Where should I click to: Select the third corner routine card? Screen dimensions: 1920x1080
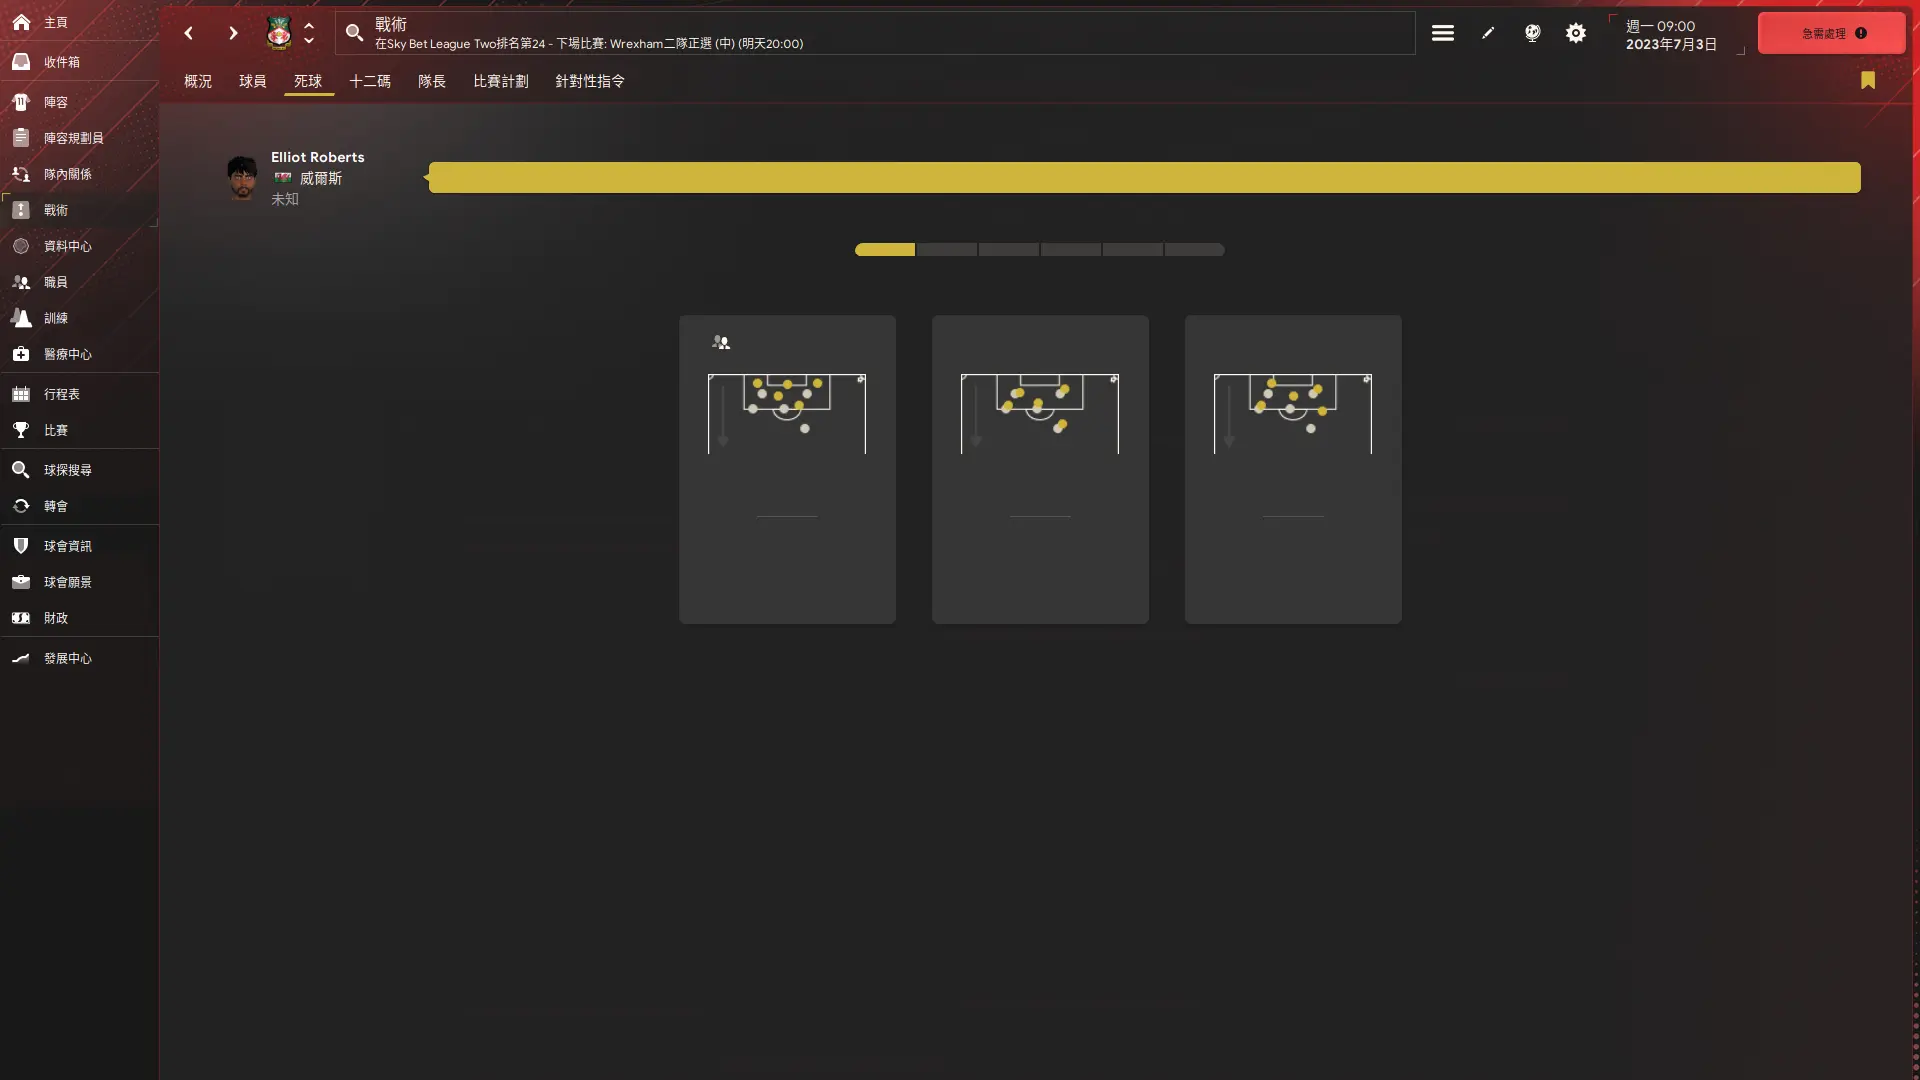coord(1293,470)
